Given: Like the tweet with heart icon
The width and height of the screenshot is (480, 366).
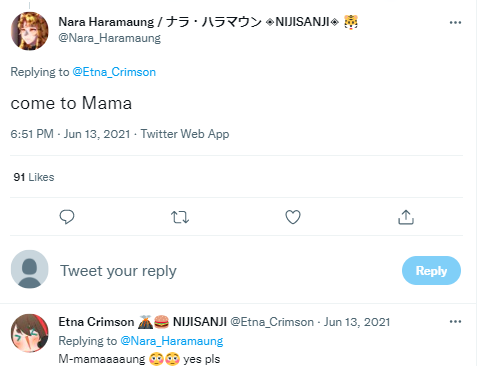Looking at the screenshot, I should [x=293, y=217].
